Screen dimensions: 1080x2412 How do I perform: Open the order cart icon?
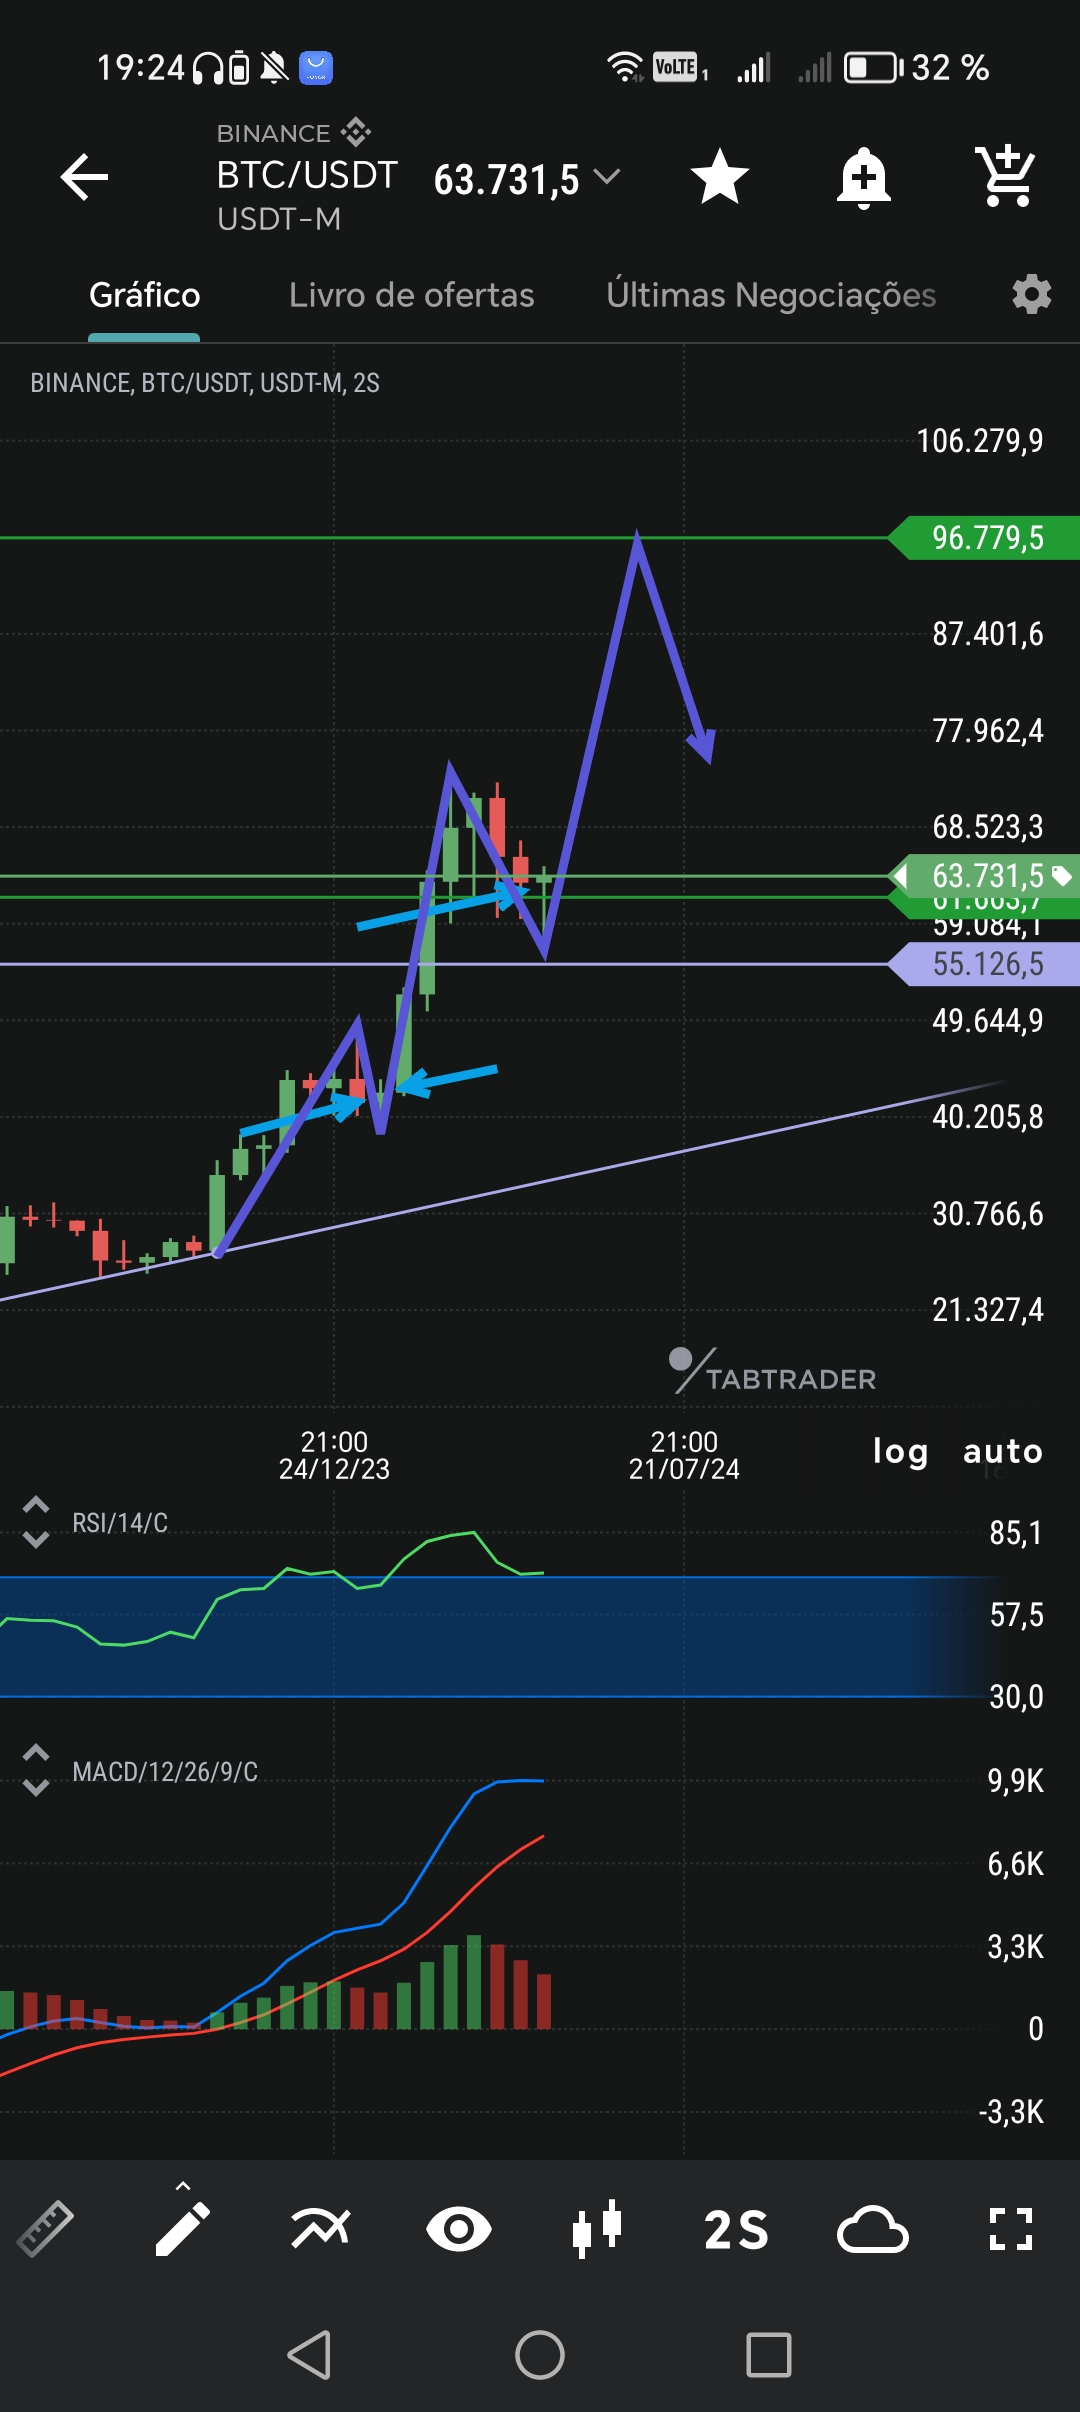1005,176
